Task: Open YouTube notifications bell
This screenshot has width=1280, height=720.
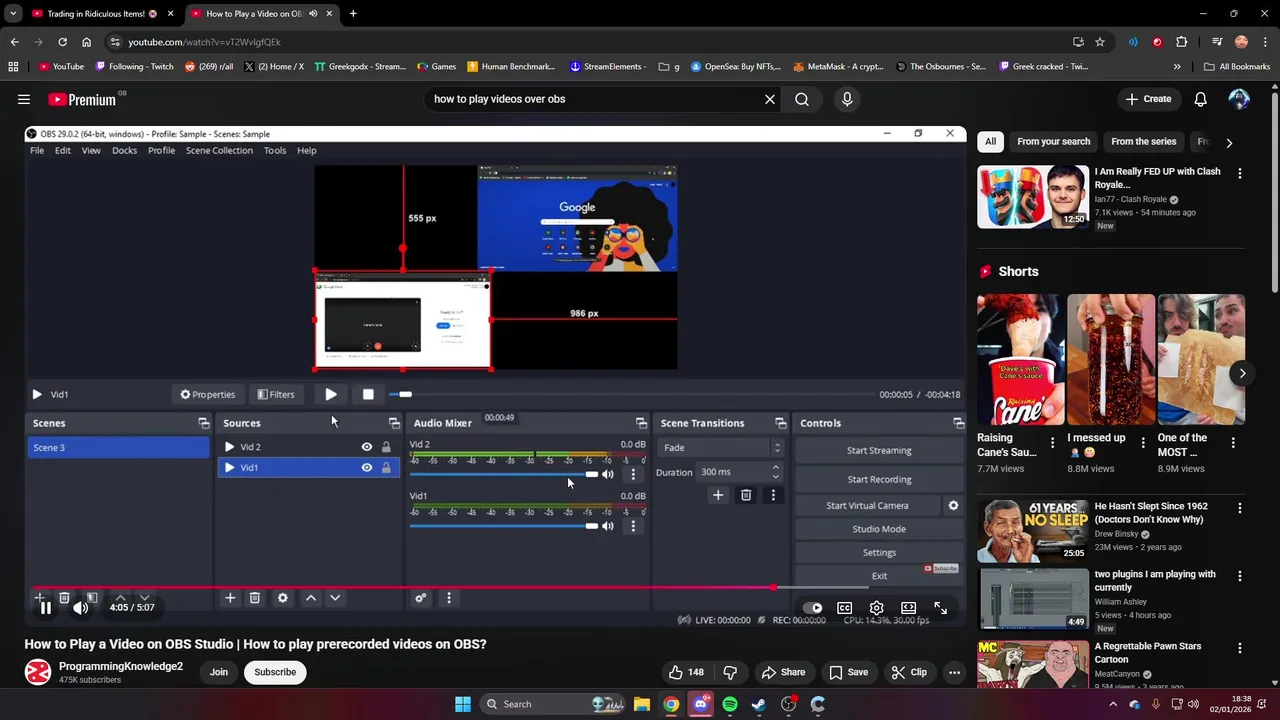Action: point(1200,99)
